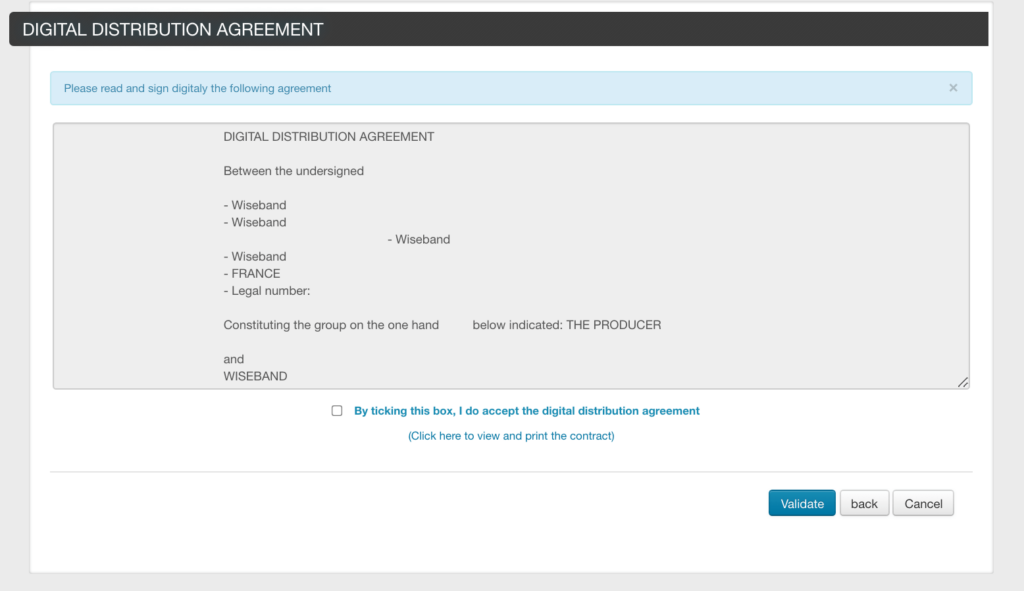Place cursor on 'Between the undersigned' line
This screenshot has height=591, width=1024.
coord(293,171)
